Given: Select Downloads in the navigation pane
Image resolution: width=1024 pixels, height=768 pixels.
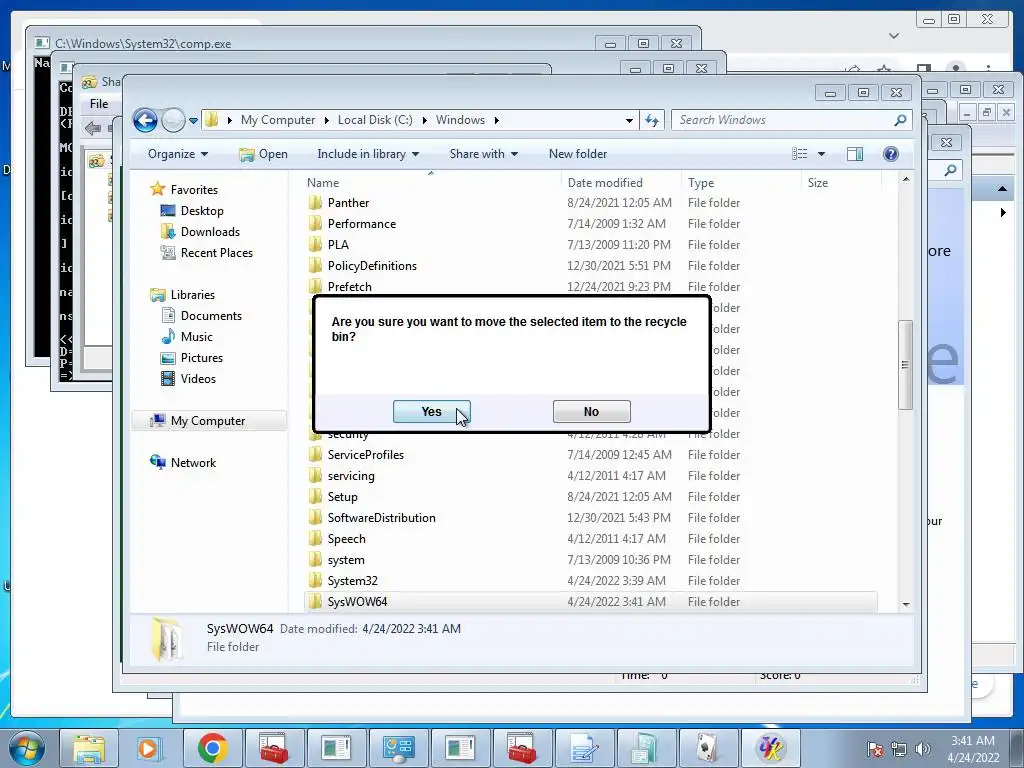Looking at the screenshot, I should coord(210,232).
